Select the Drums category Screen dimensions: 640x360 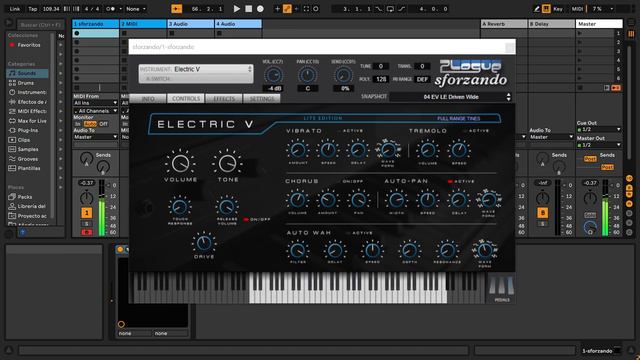click(x=25, y=83)
